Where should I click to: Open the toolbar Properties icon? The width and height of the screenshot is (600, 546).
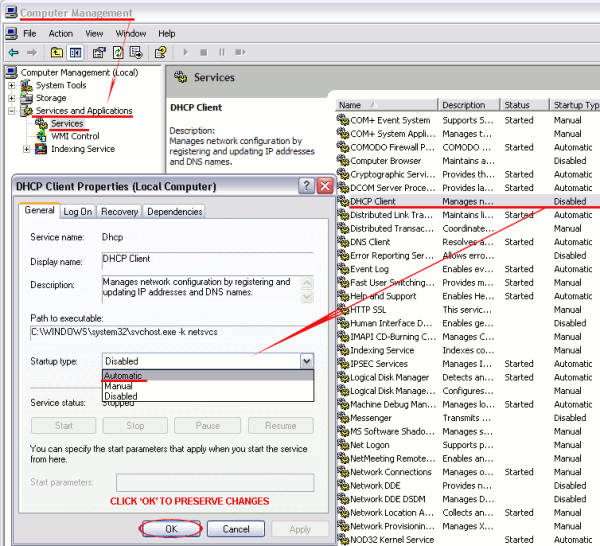99,52
